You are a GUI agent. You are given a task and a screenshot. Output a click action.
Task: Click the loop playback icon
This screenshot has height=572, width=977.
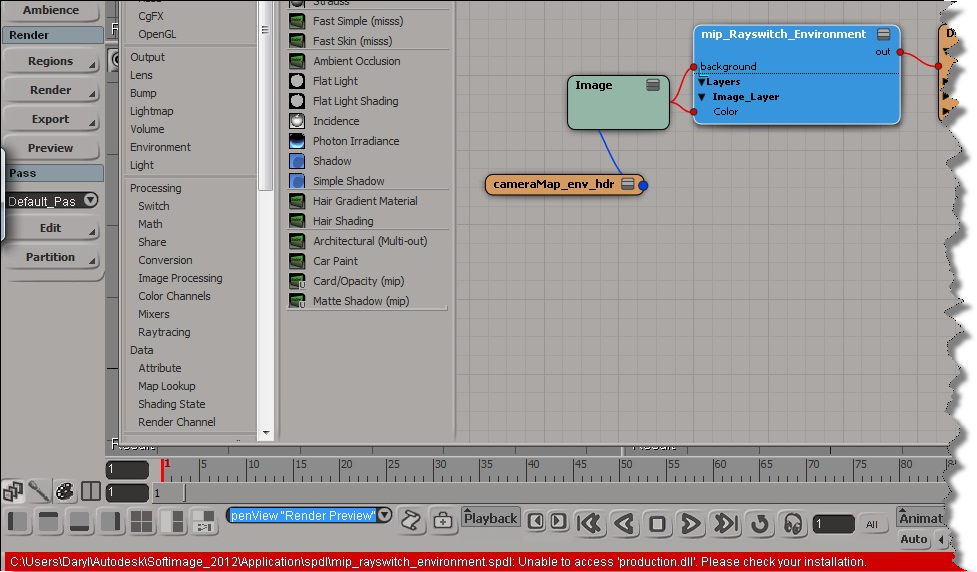click(760, 523)
